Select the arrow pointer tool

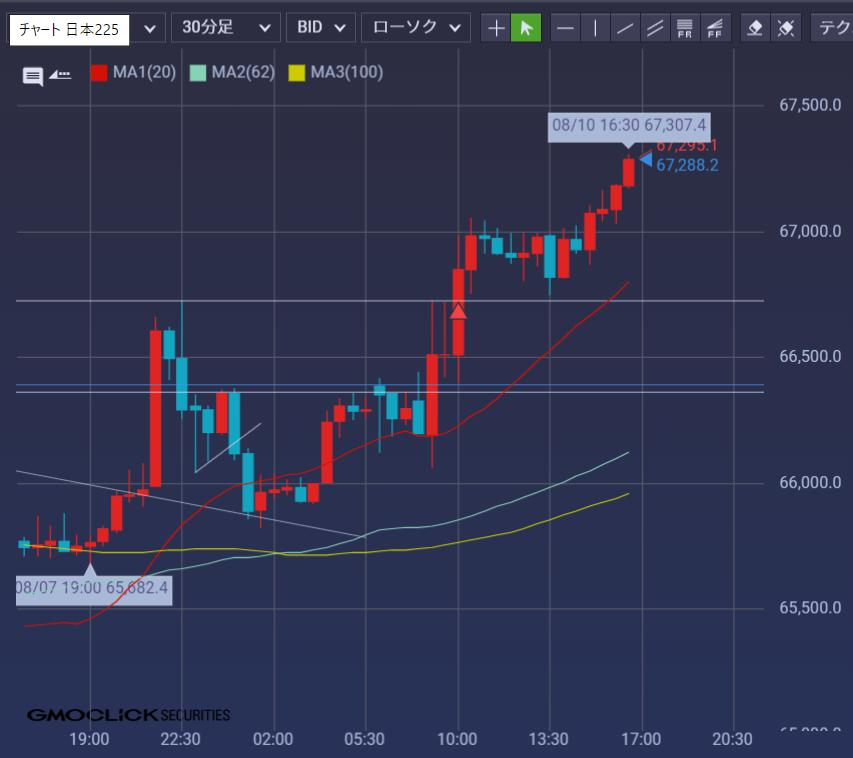[526, 28]
